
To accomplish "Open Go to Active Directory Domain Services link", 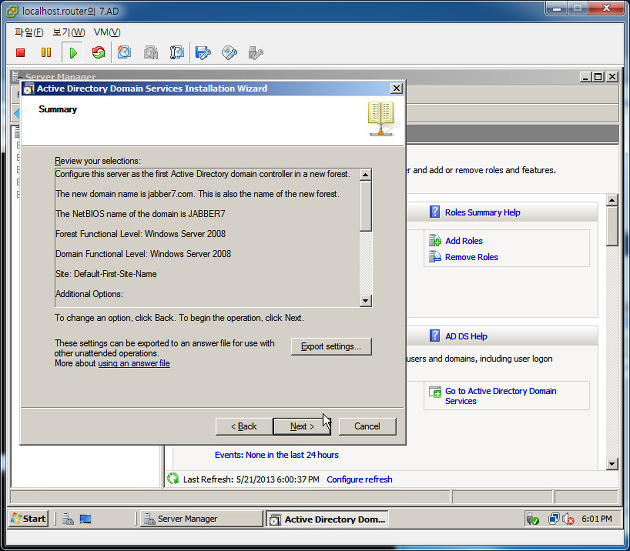I will 501,396.
